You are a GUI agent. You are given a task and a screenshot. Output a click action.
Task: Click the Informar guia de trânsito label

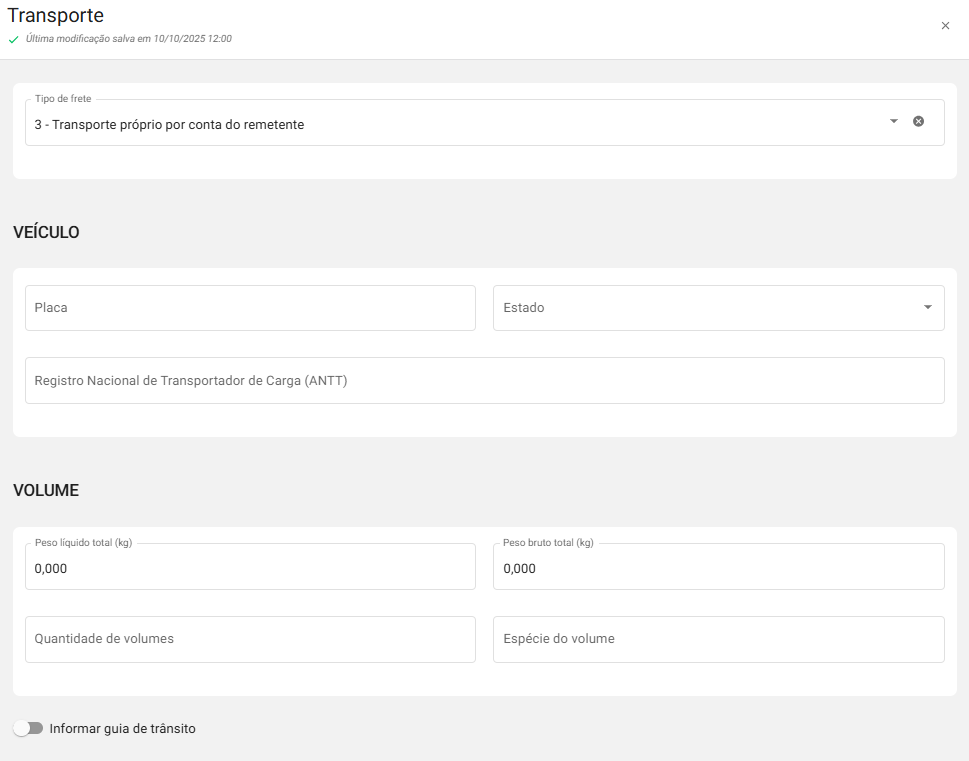(122, 729)
